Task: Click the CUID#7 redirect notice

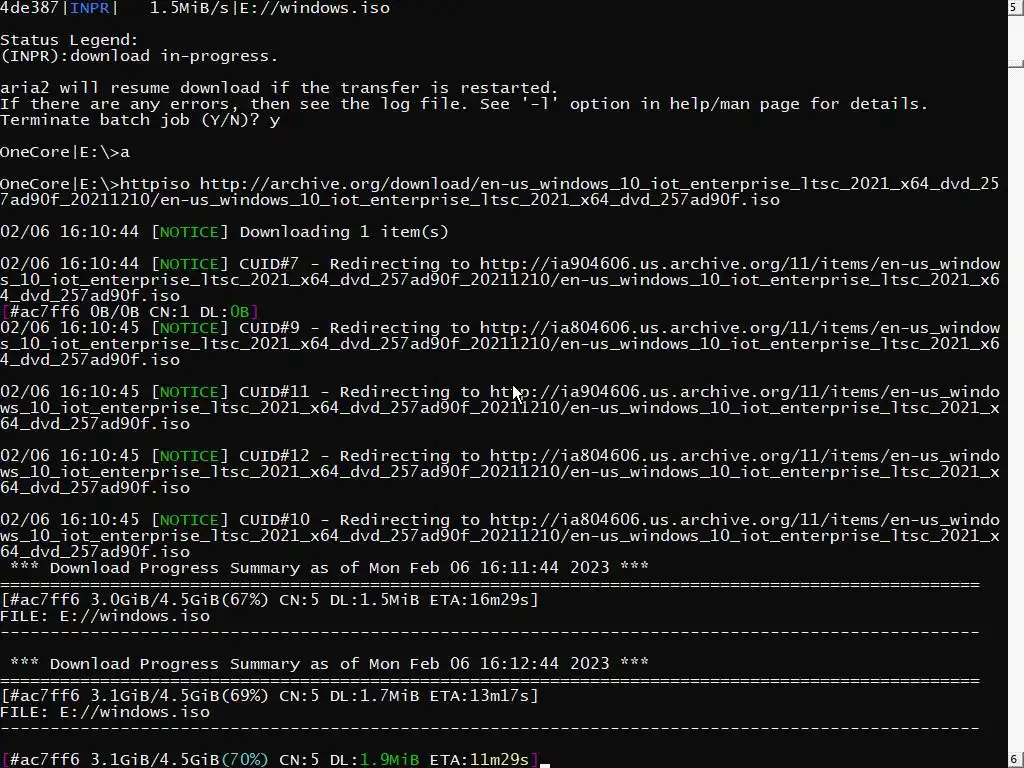Action: [500, 280]
